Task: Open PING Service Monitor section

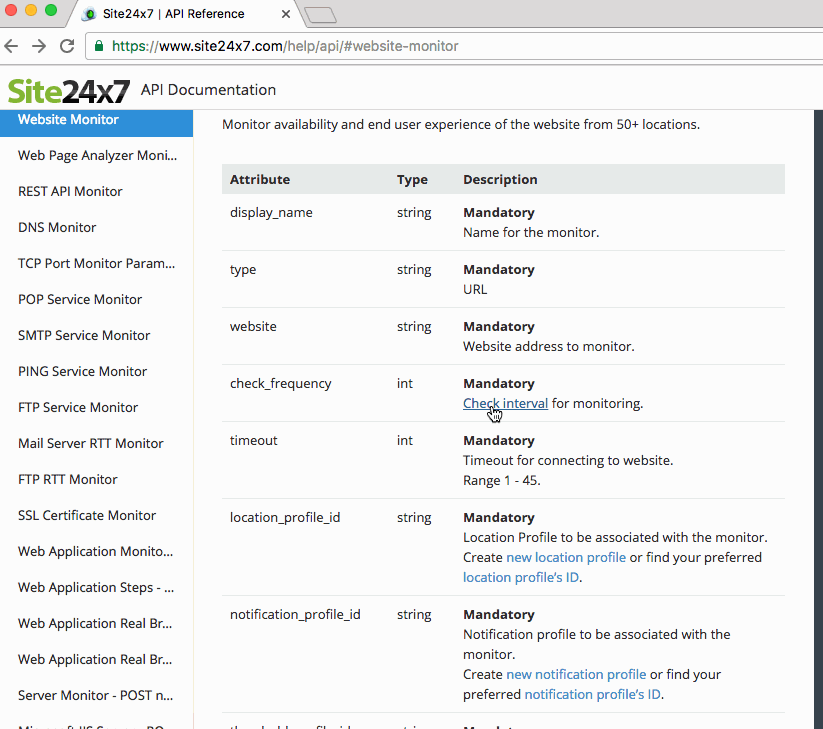Action: 82,372
